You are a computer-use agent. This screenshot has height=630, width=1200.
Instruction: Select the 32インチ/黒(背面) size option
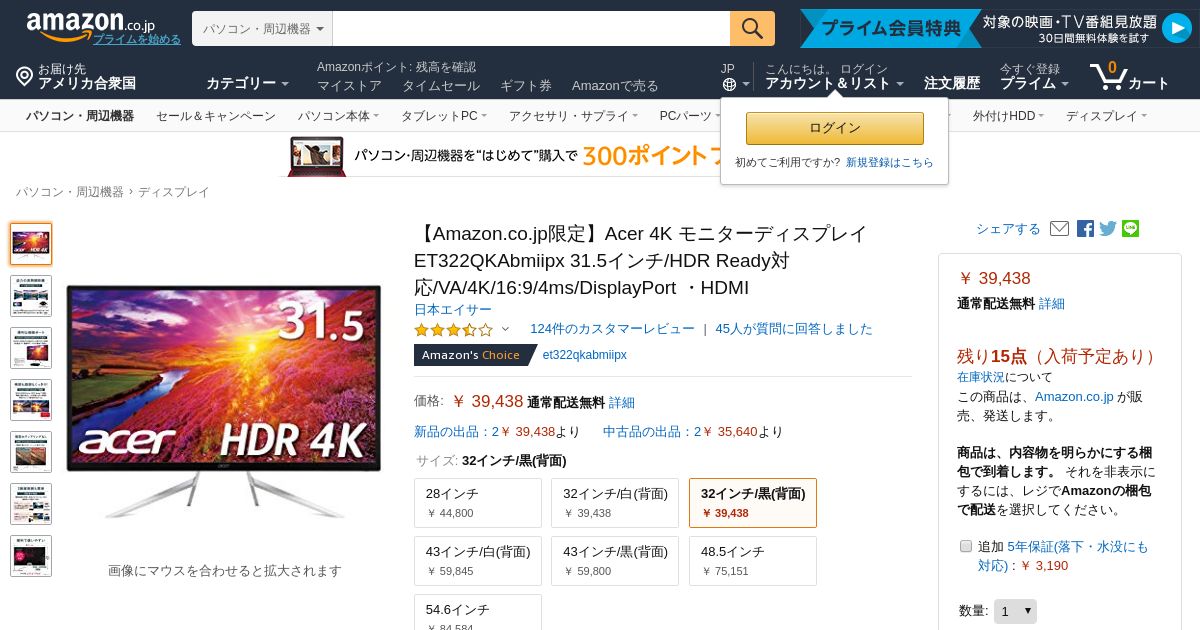coord(753,503)
